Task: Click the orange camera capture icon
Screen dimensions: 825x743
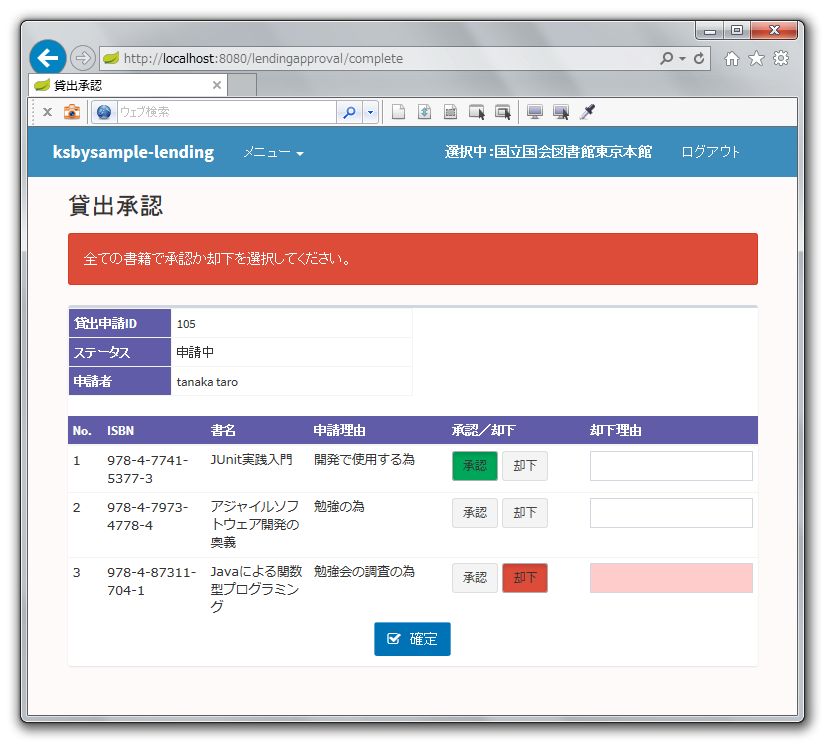Action: 72,112
